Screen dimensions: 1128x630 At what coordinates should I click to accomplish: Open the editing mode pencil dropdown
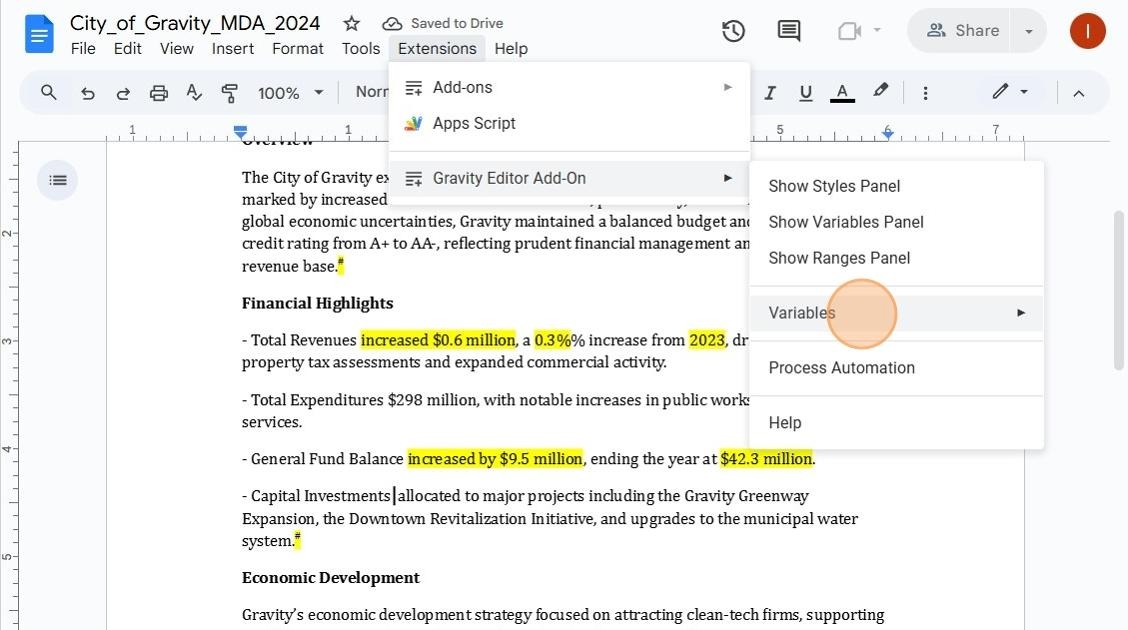click(1009, 92)
